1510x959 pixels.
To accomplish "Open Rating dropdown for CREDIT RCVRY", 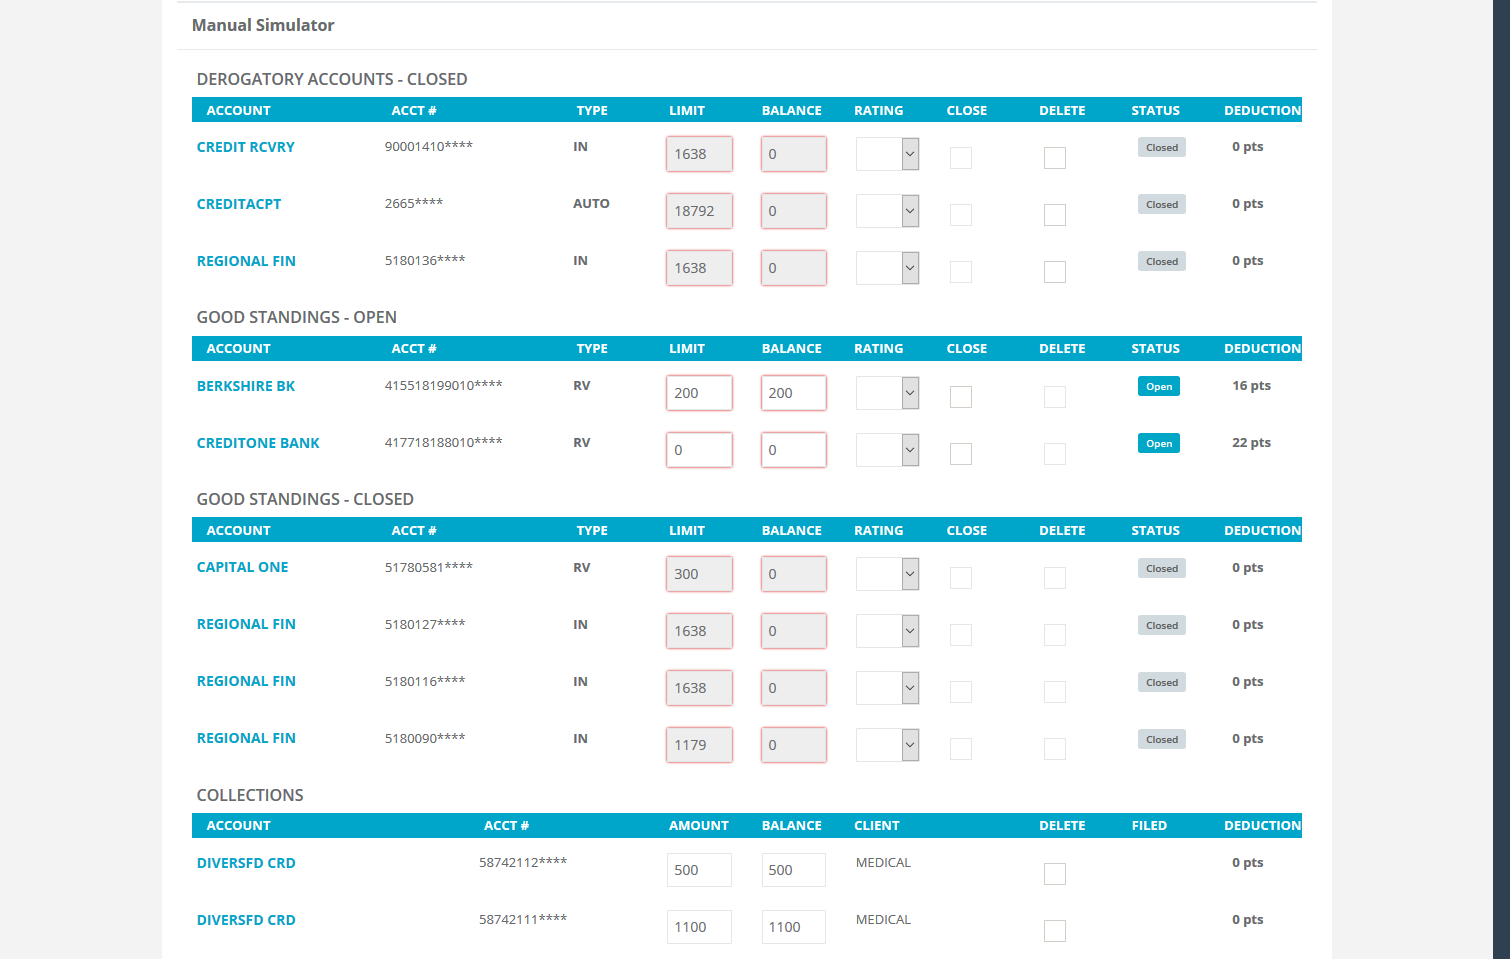I will (887, 154).
